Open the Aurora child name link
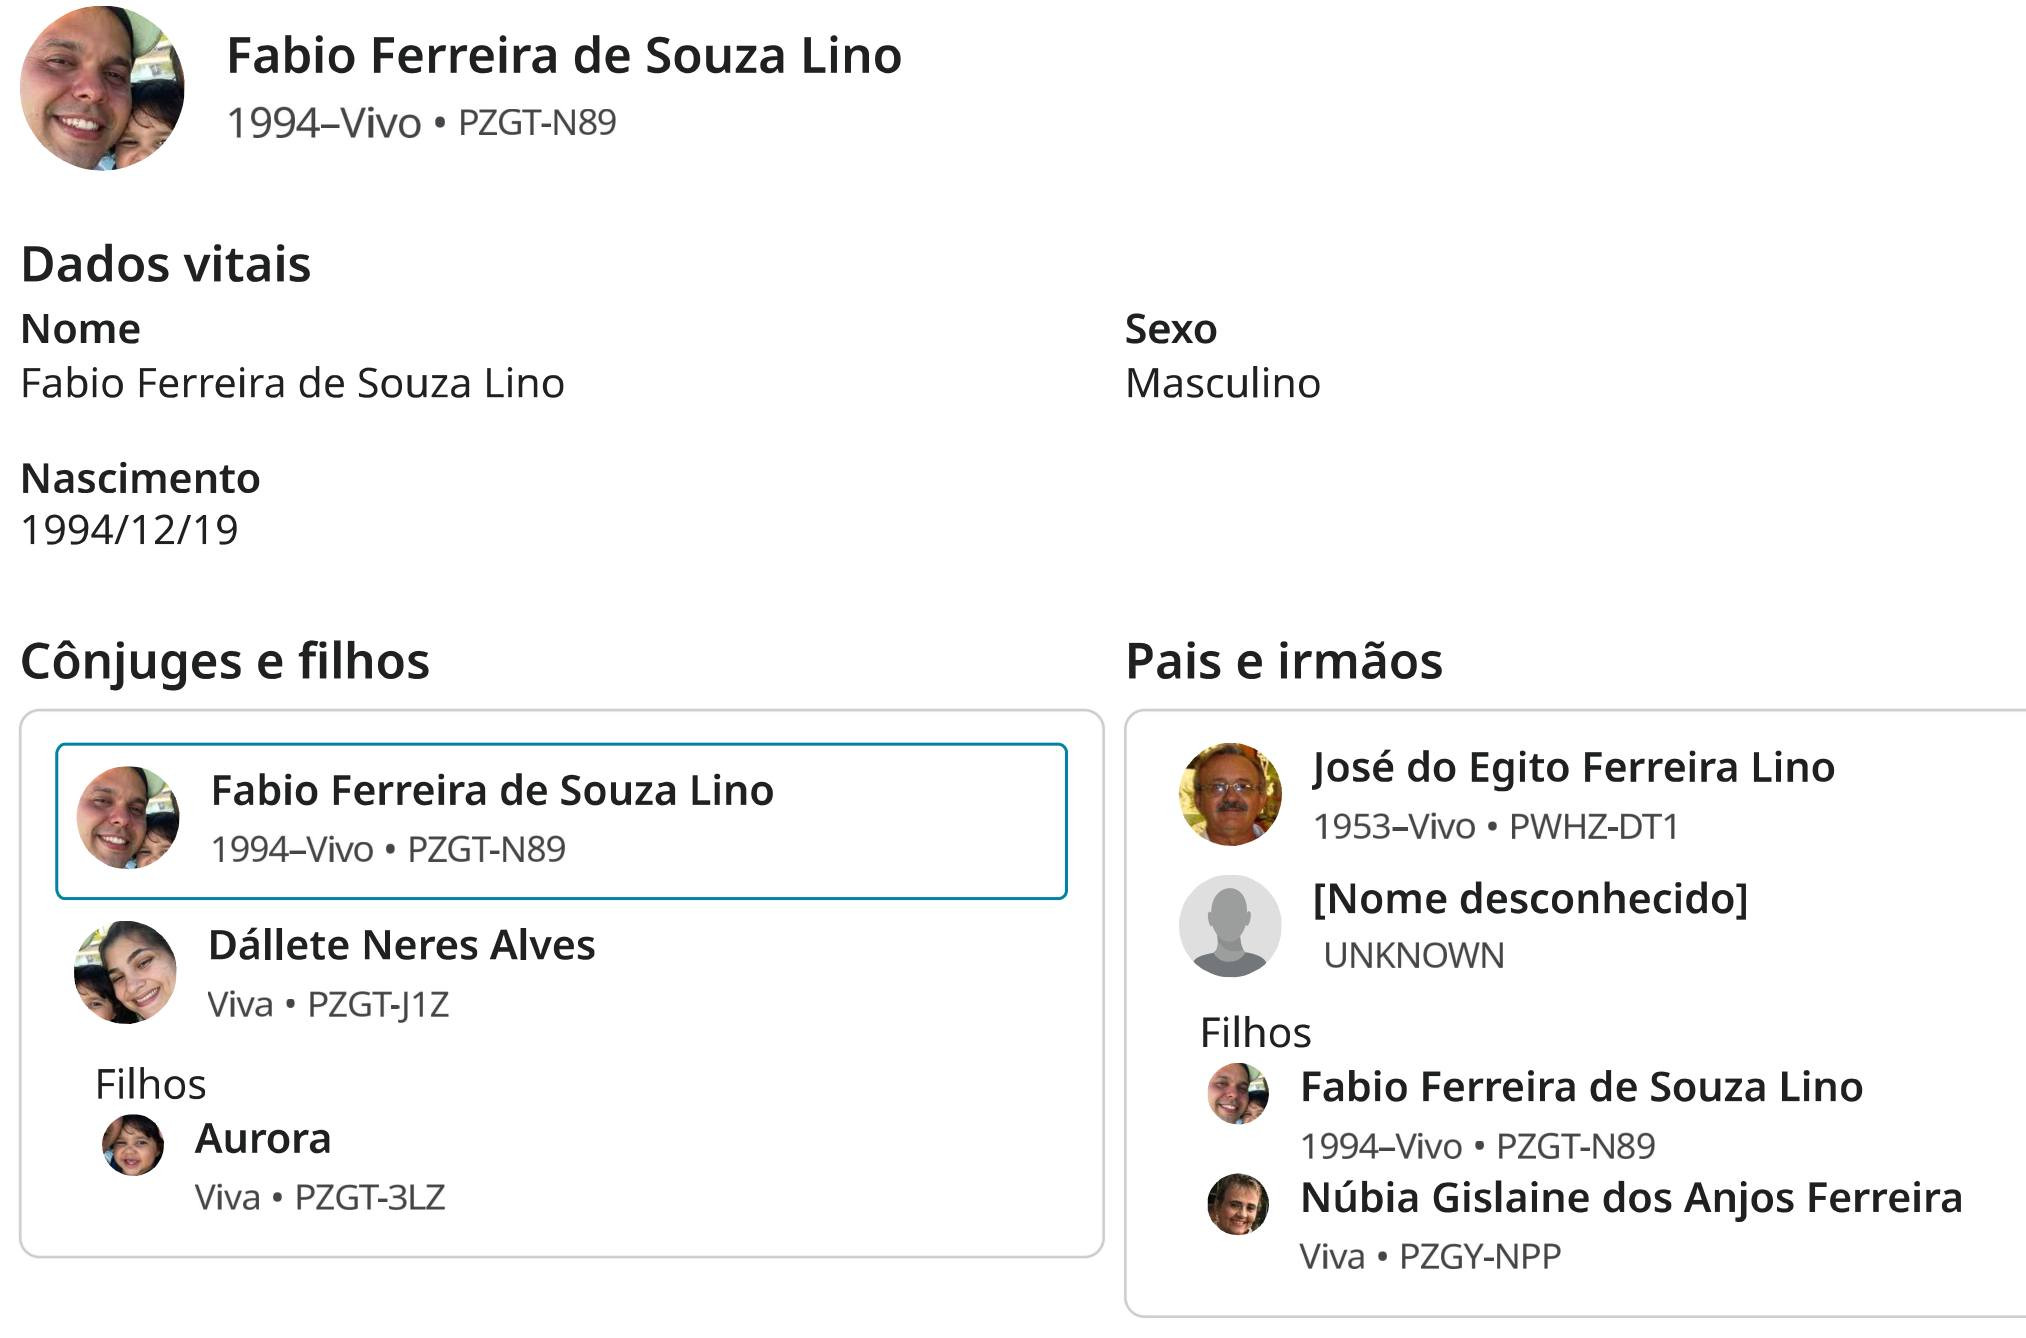The image size is (2026, 1338). point(263,1139)
